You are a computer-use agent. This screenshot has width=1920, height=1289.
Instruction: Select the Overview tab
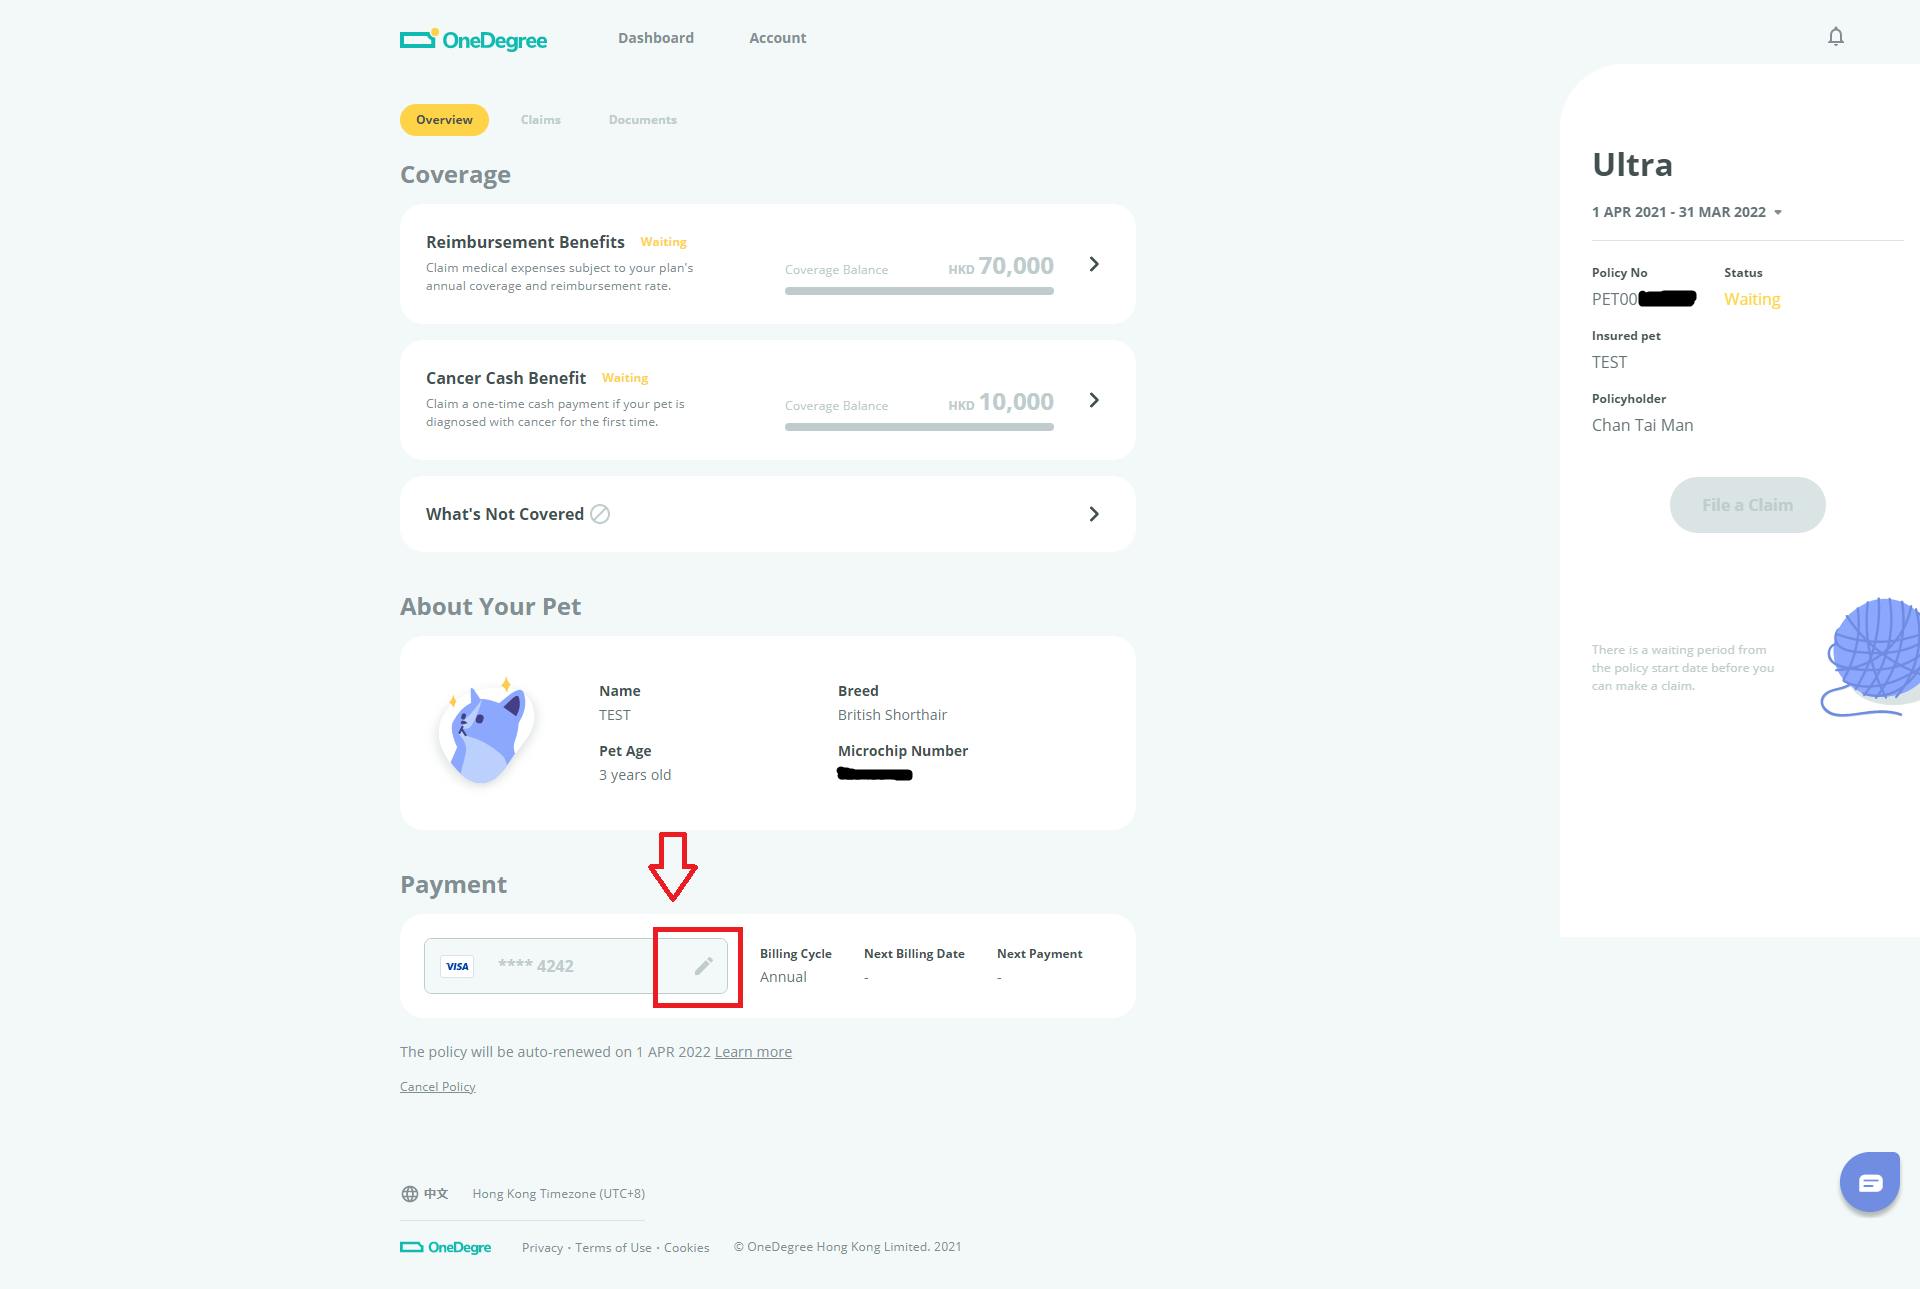pyautogui.click(x=444, y=120)
